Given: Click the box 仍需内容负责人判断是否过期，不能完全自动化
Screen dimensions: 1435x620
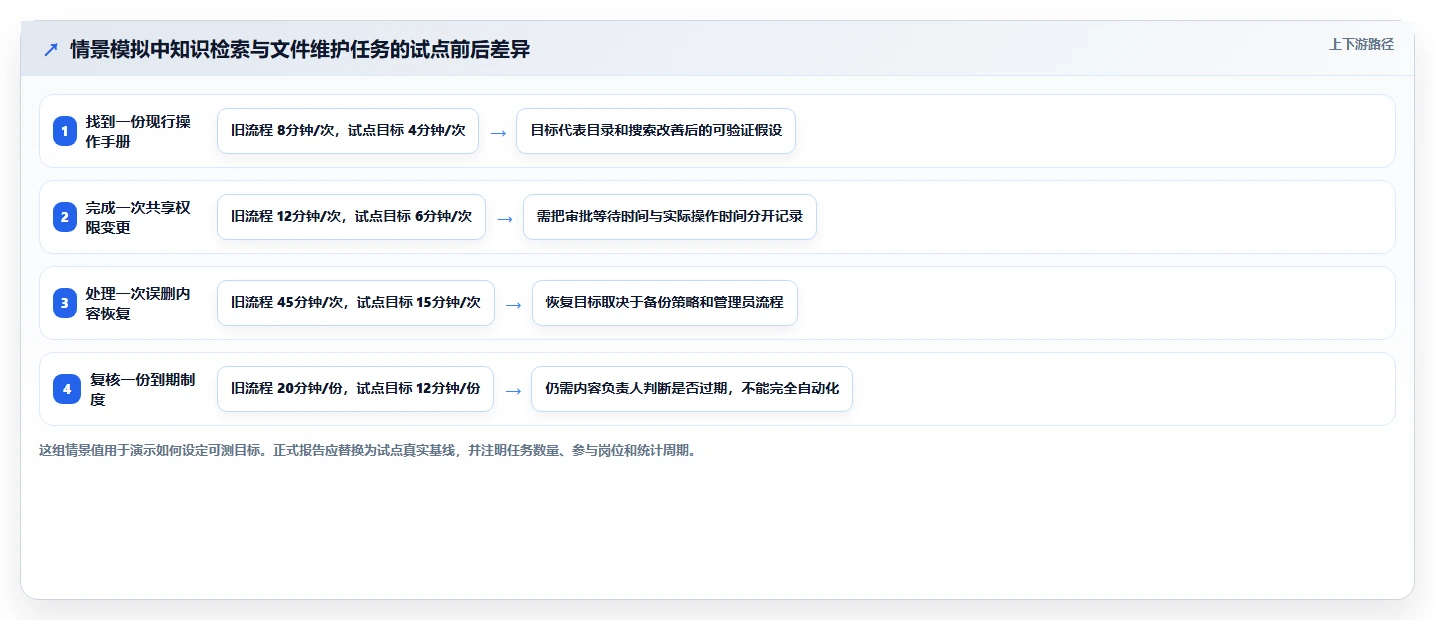Looking at the screenshot, I should (x=692, y=389).
